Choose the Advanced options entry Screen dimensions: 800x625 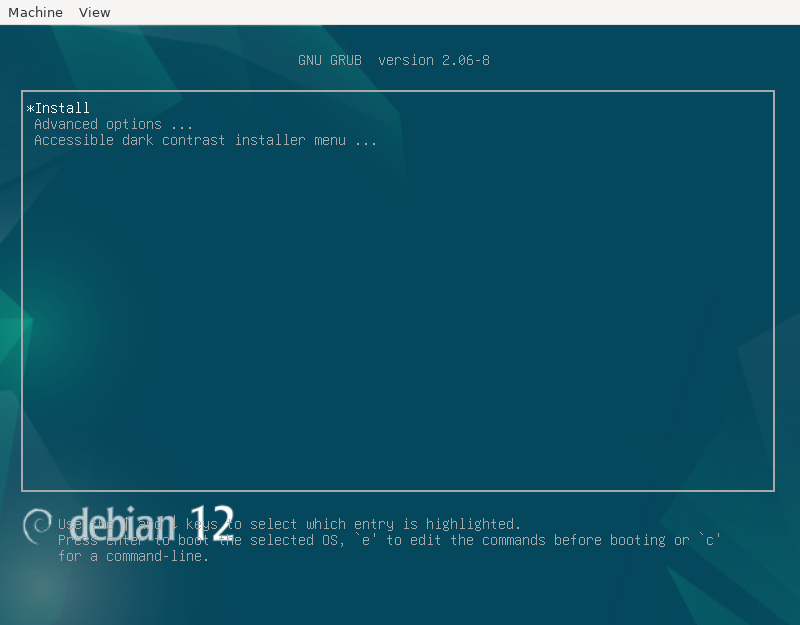tap(113, 124)
